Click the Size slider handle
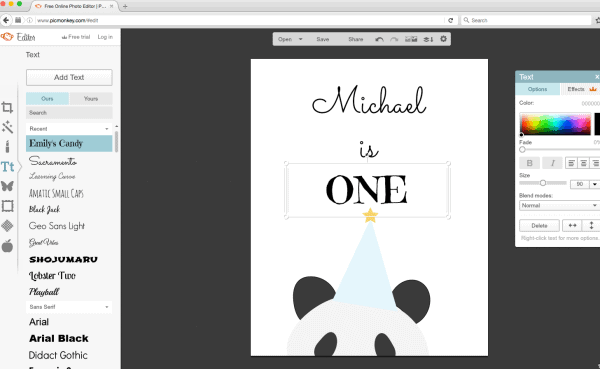 click(543, 183)
